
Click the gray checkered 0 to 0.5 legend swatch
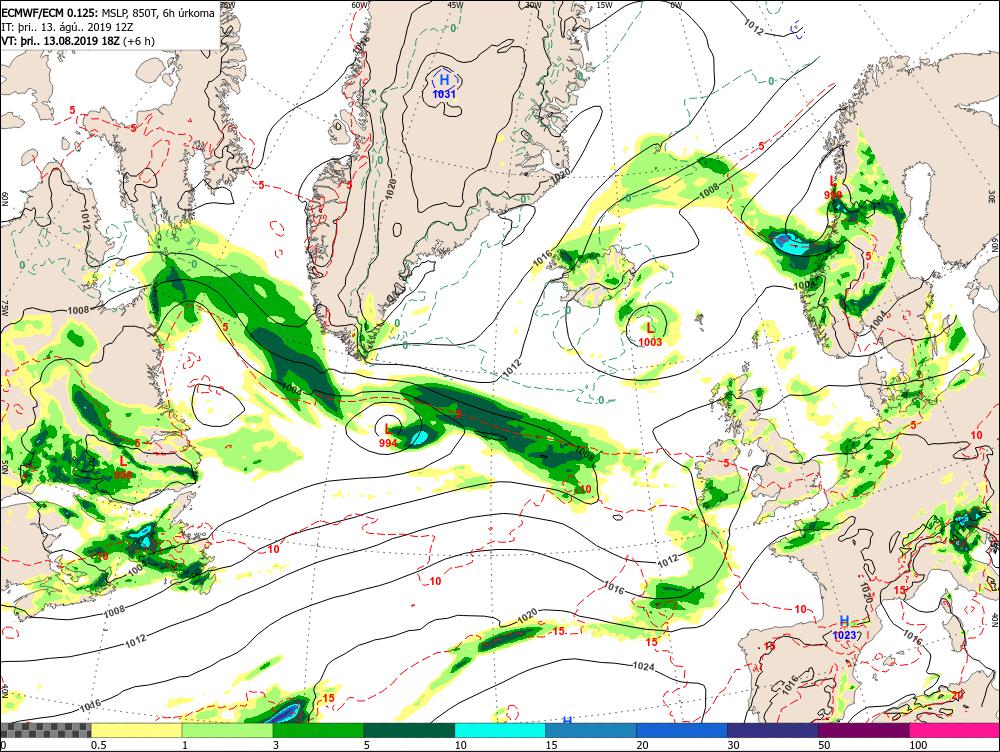click(46, 730)
